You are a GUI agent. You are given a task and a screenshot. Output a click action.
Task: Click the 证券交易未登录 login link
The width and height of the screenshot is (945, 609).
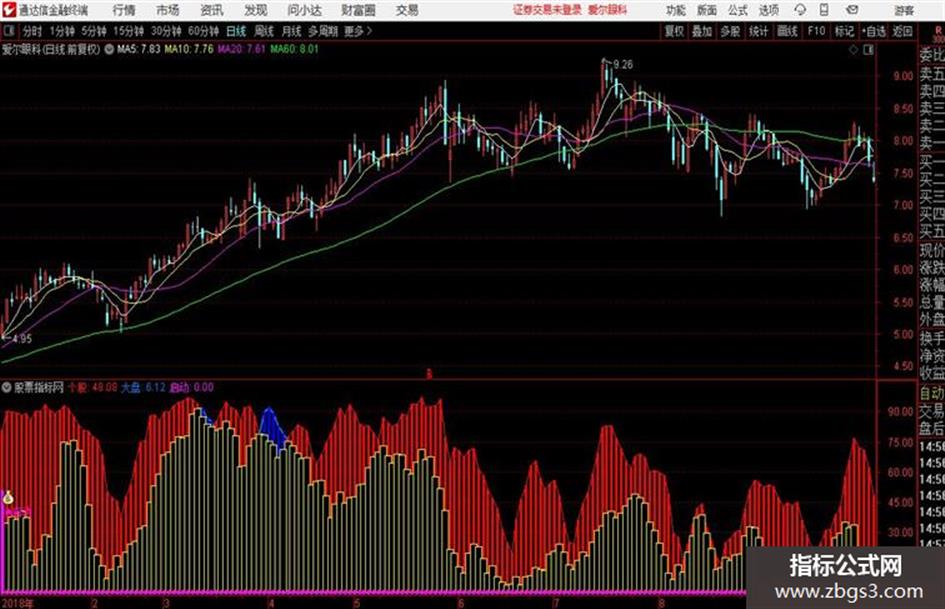coord(547,10)
